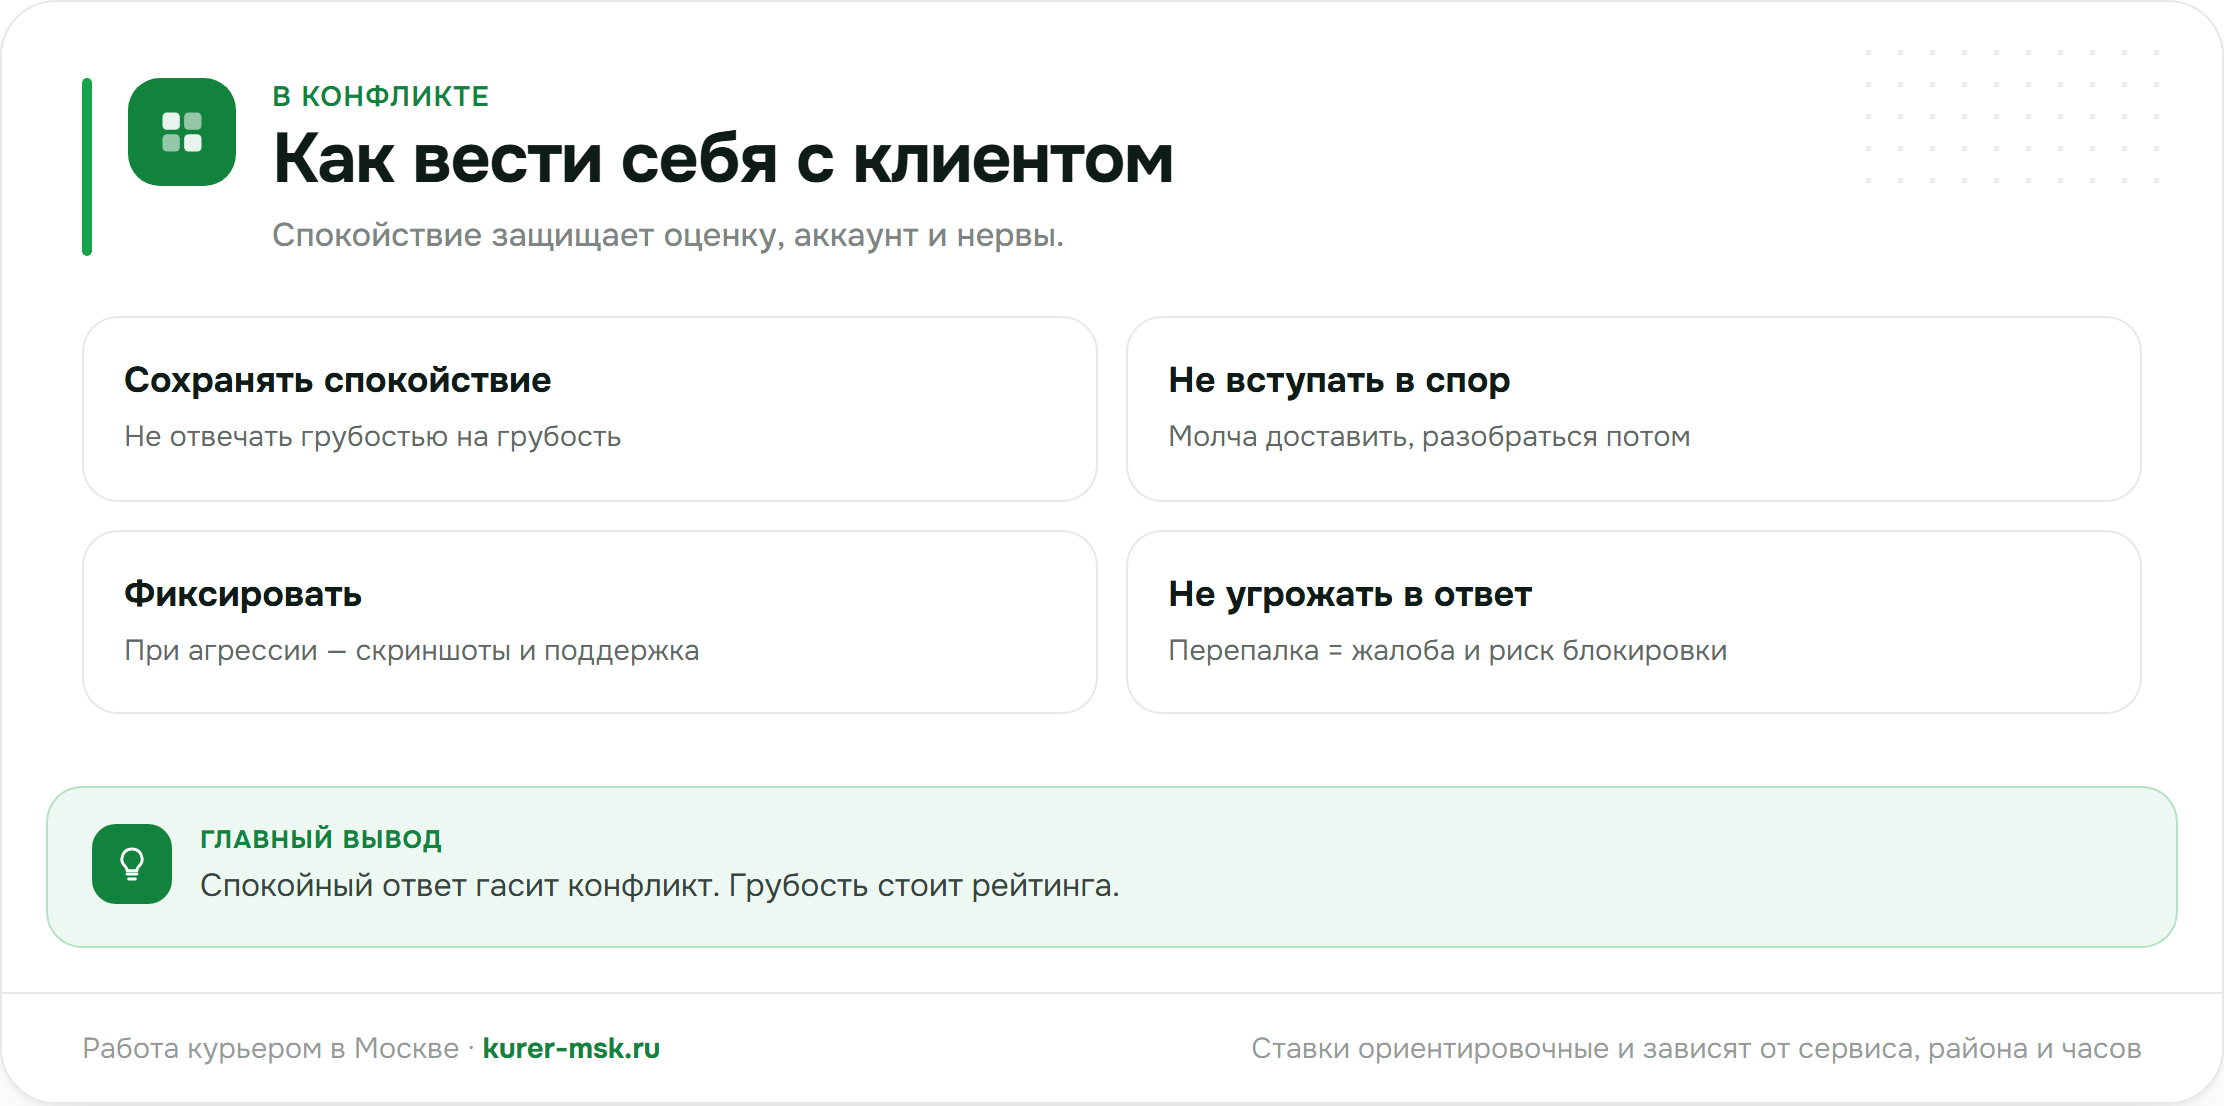The image size is (2224, 1106).
Task: Click the lightbulb icon in the conclusion box
Action: (132, 864)
